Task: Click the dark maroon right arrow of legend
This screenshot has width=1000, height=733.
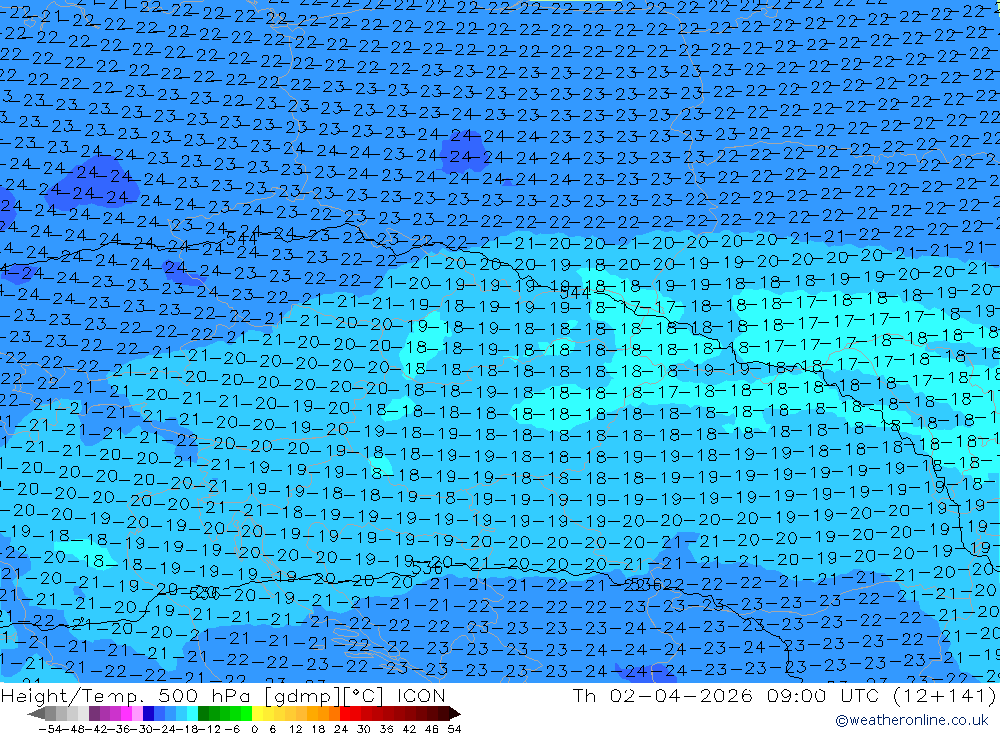Action: [x=455, y=714]
